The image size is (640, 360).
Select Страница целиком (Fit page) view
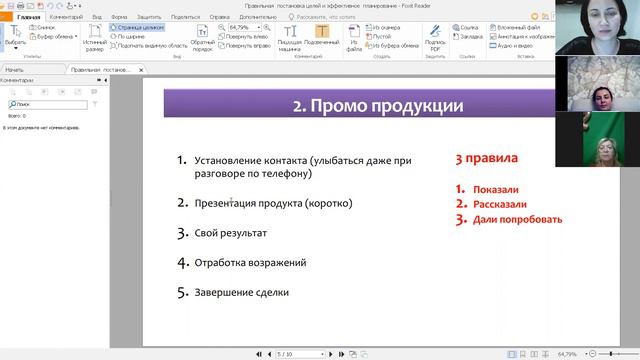pyautogui.click(x=137, y=27)
